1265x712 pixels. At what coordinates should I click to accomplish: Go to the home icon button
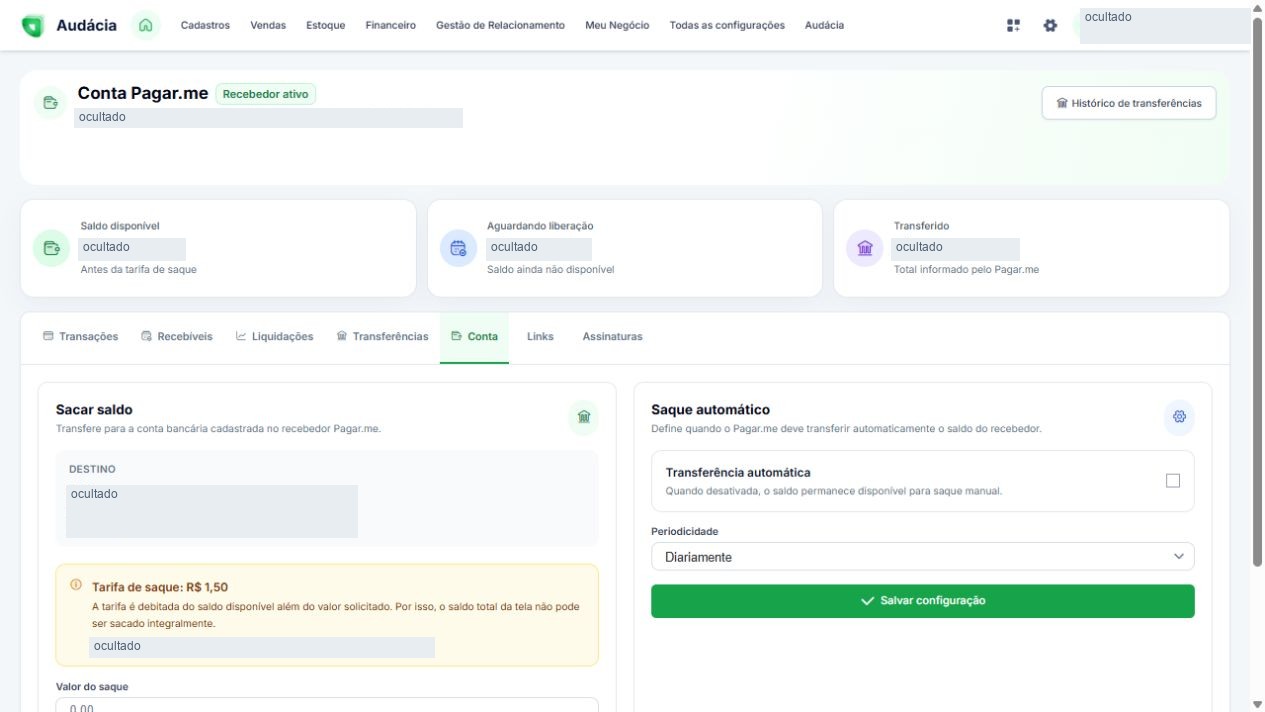[146, 25]
